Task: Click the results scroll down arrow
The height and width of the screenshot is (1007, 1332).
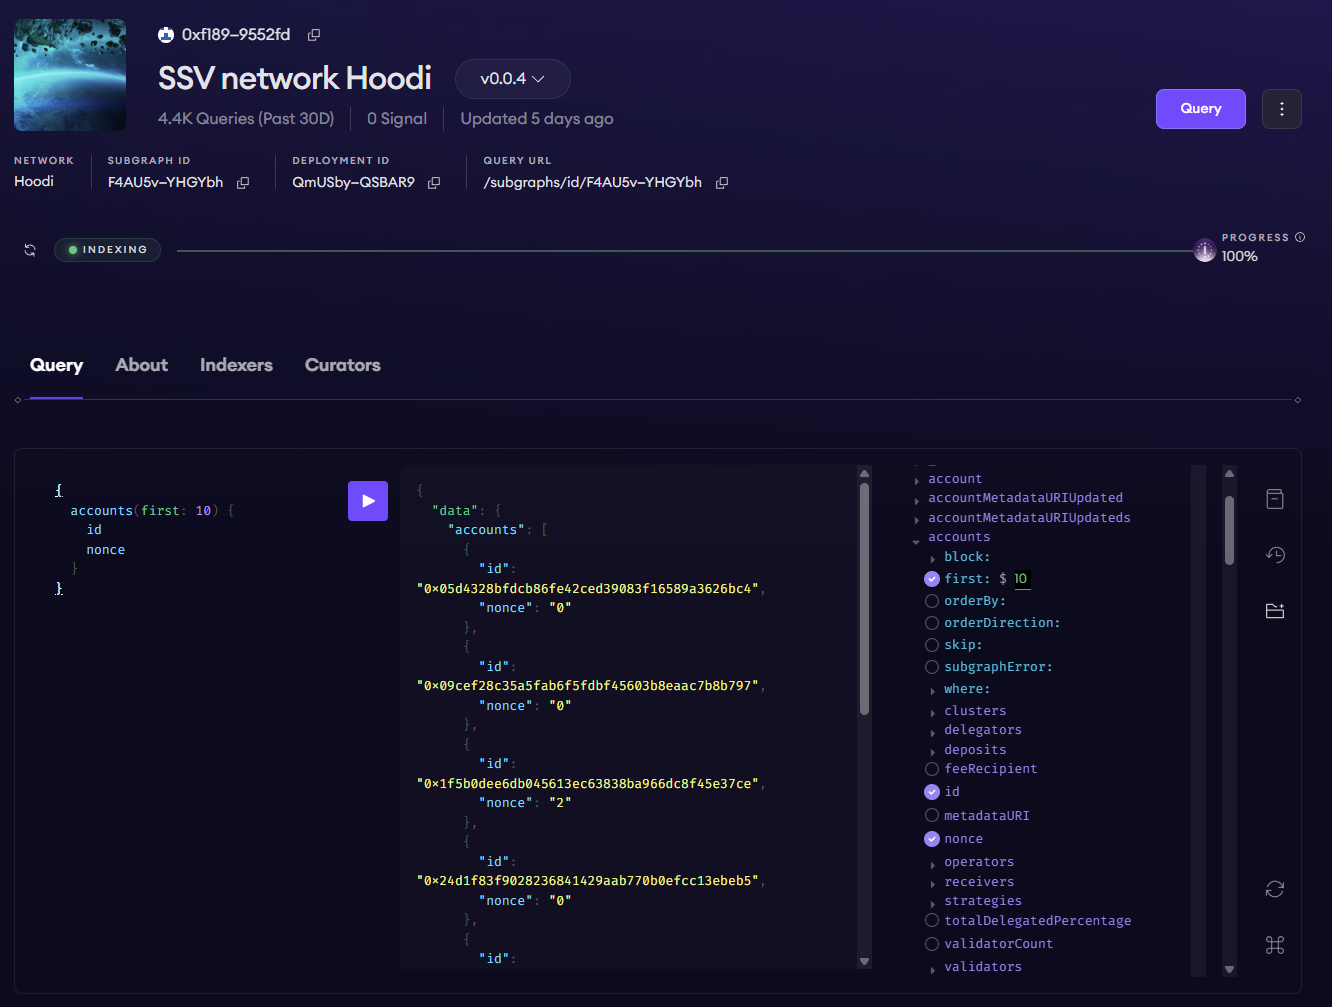Action: 864,962
